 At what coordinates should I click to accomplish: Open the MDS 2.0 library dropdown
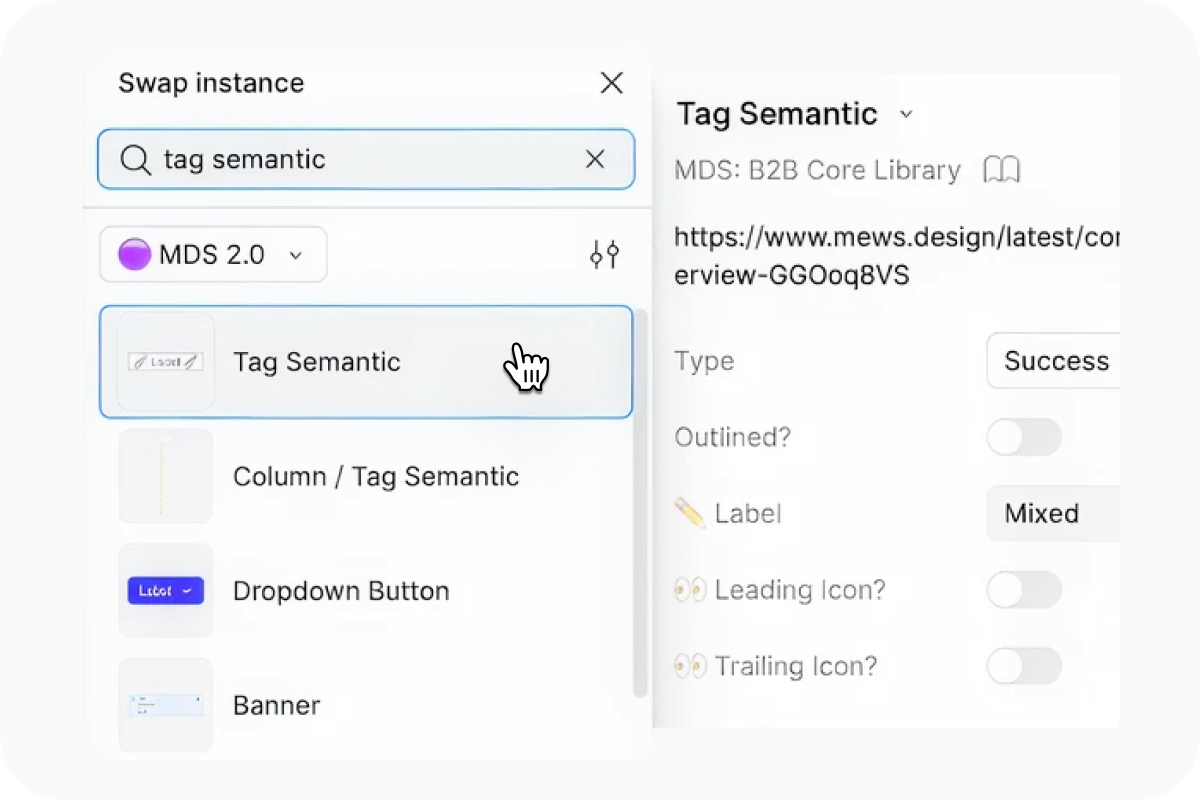(213, 255)
